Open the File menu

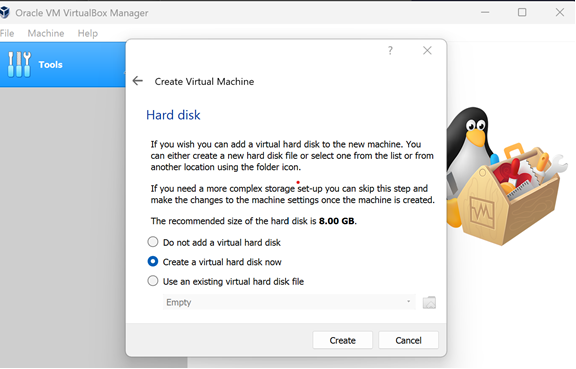(7, 33)
